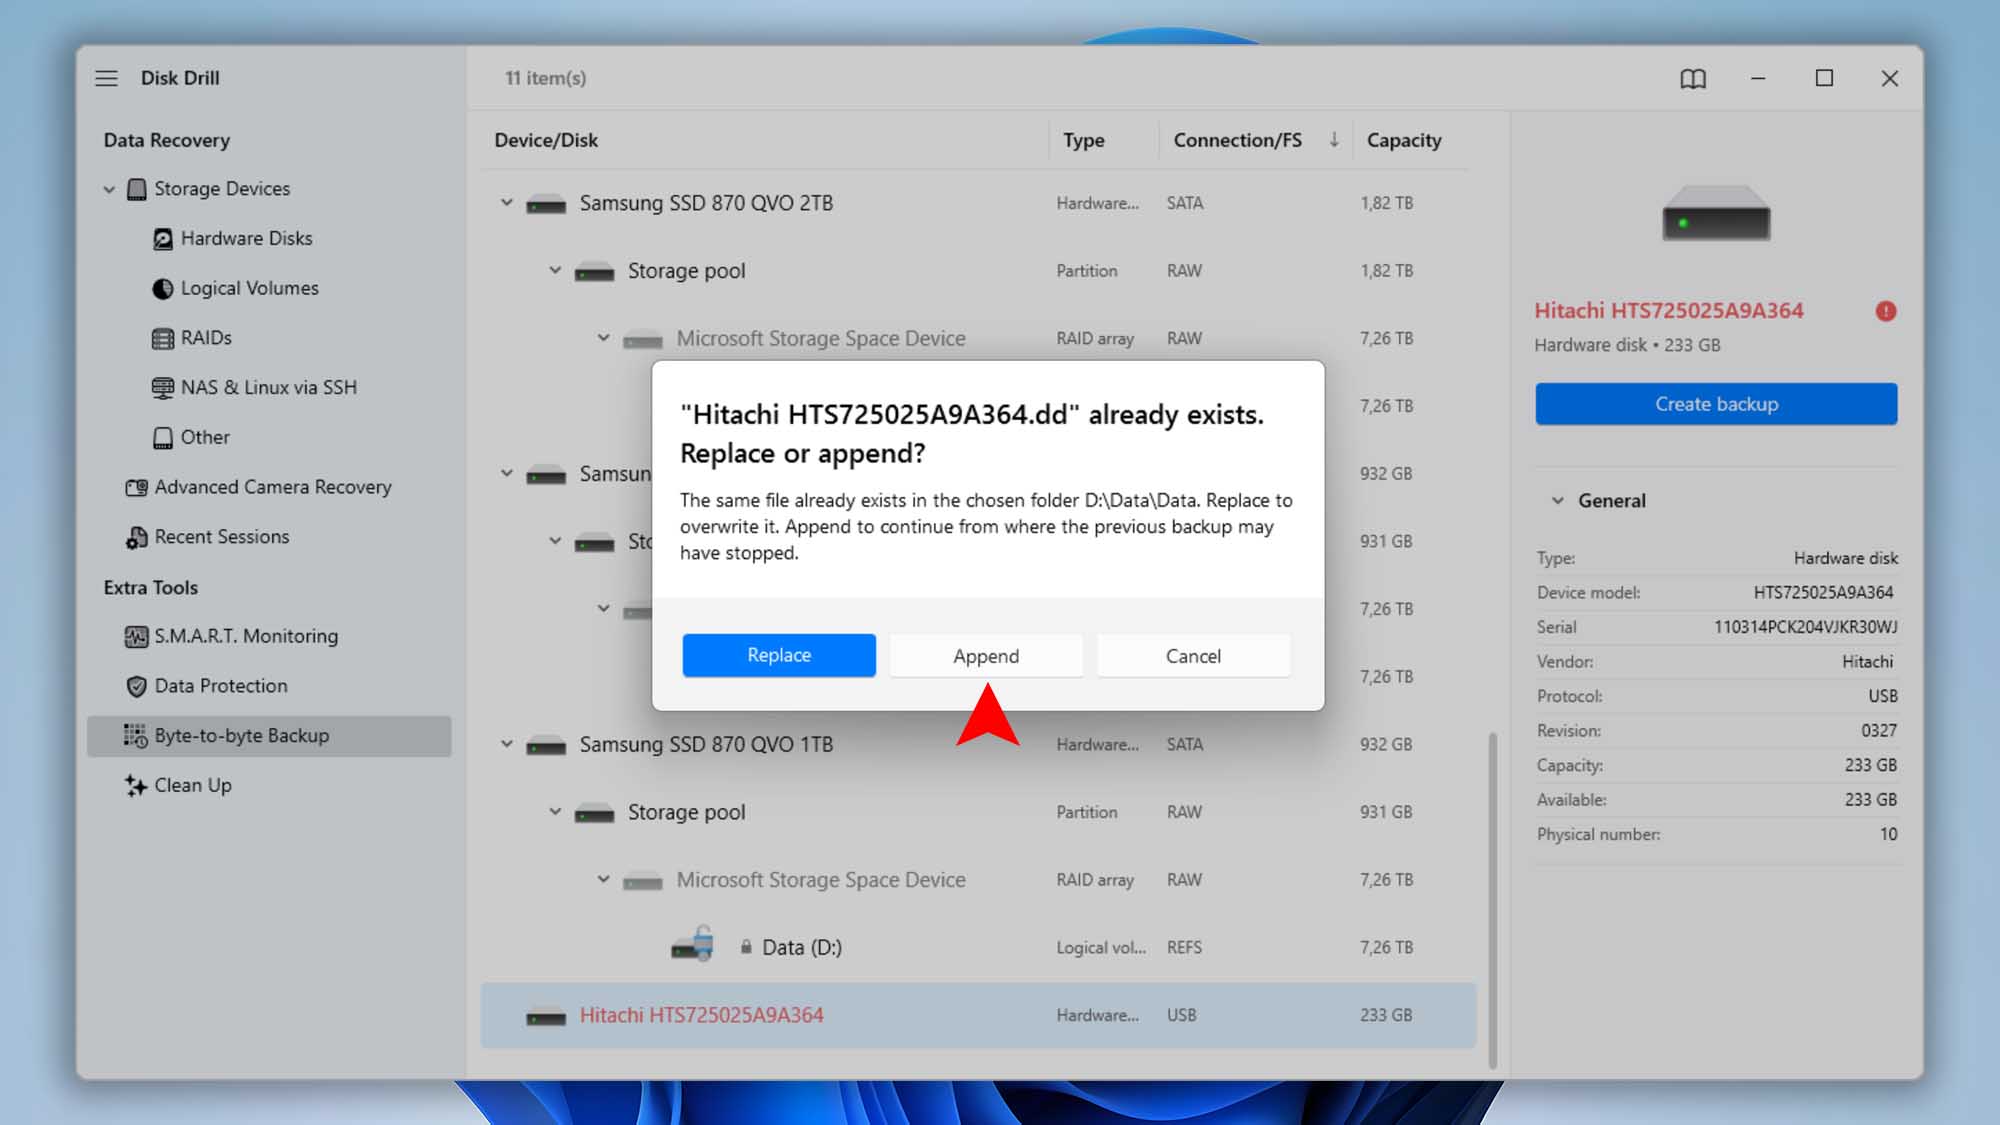This screenshot has height=1125, width=2000.
Task: Open Hardware Disks in sidebar
Action: 246,239
